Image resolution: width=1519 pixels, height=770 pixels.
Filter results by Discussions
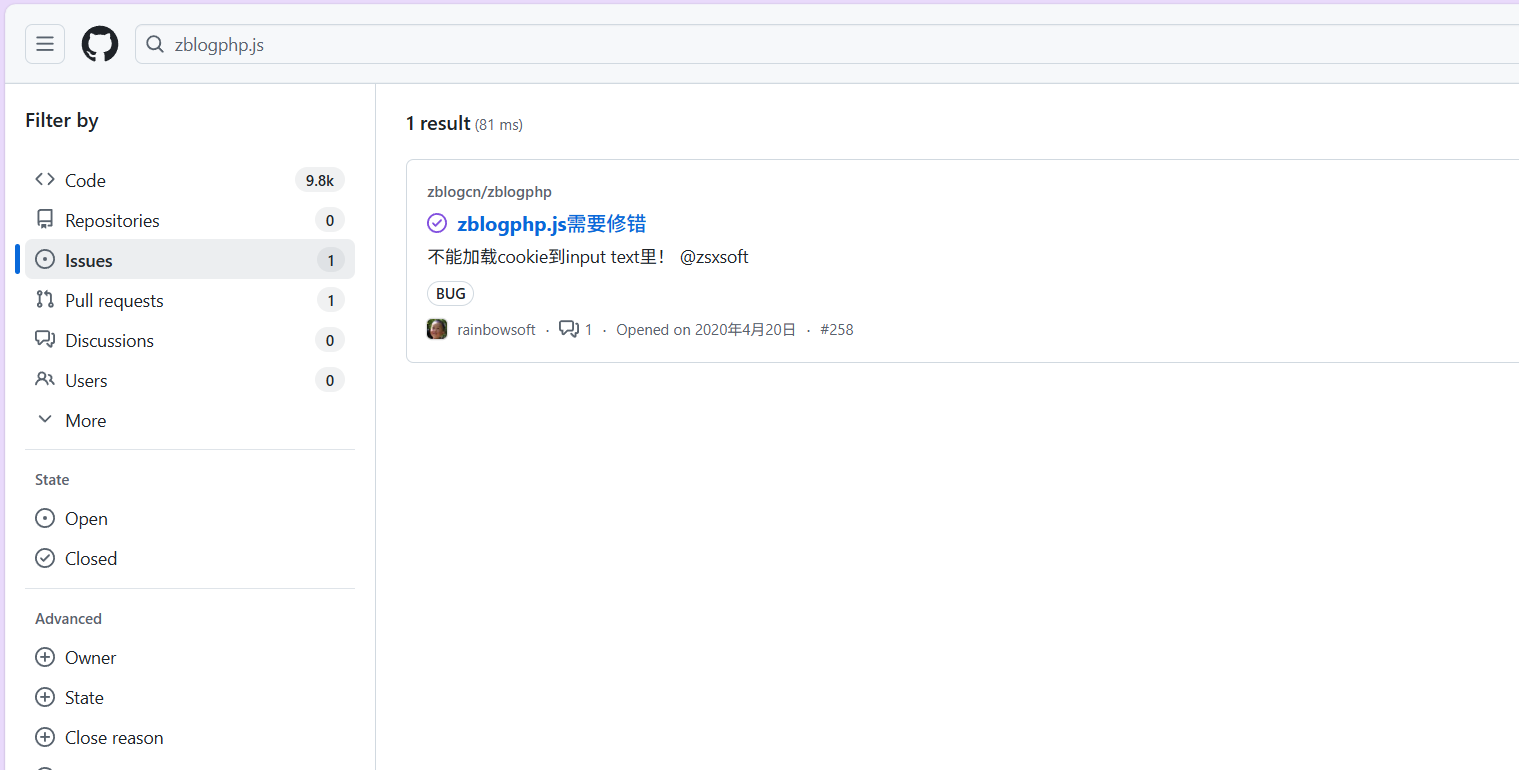[x=190, y=340]
